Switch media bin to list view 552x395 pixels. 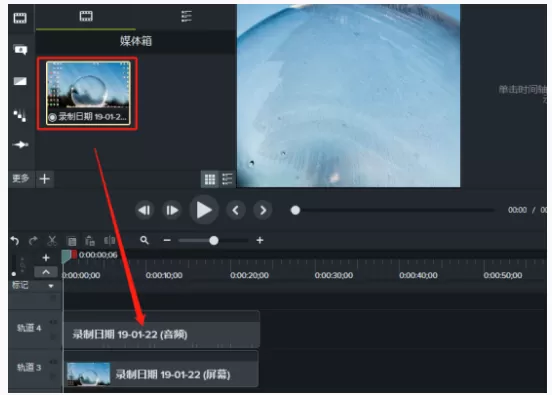click(227, 179)
